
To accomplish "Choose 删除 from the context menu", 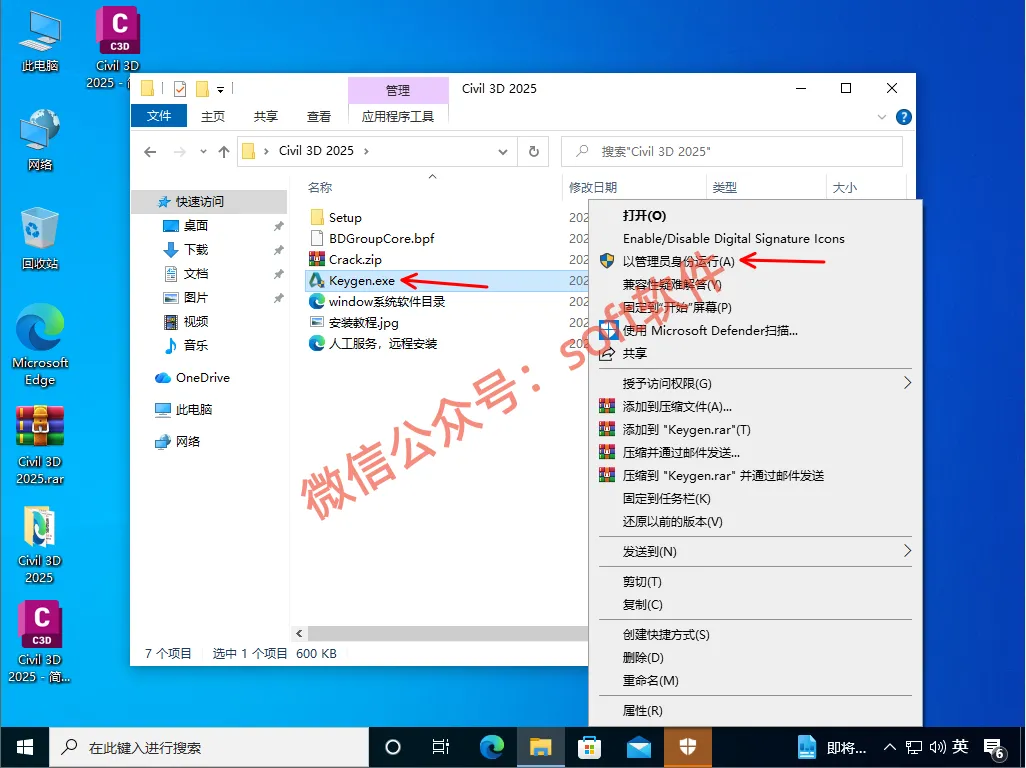I will tap(643, 657).
